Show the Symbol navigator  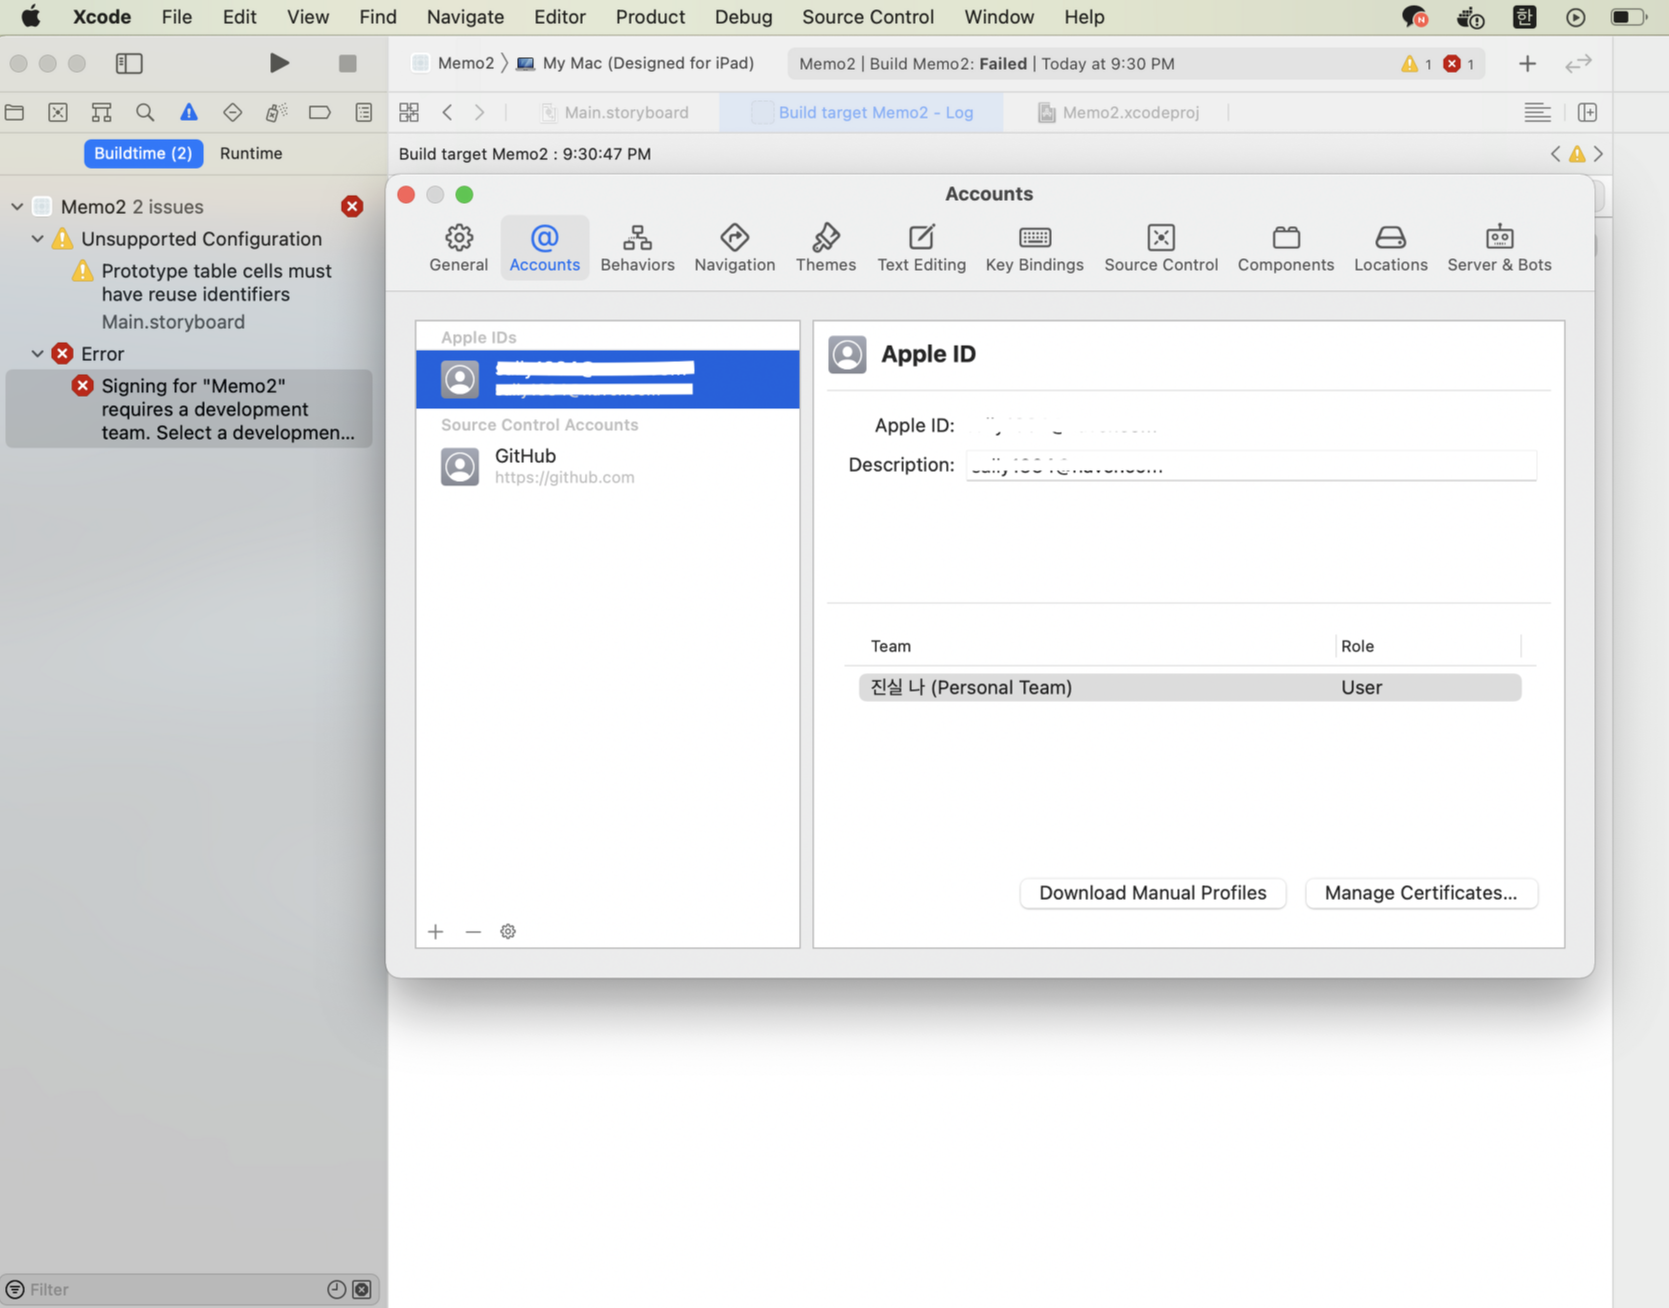[101, 112]
